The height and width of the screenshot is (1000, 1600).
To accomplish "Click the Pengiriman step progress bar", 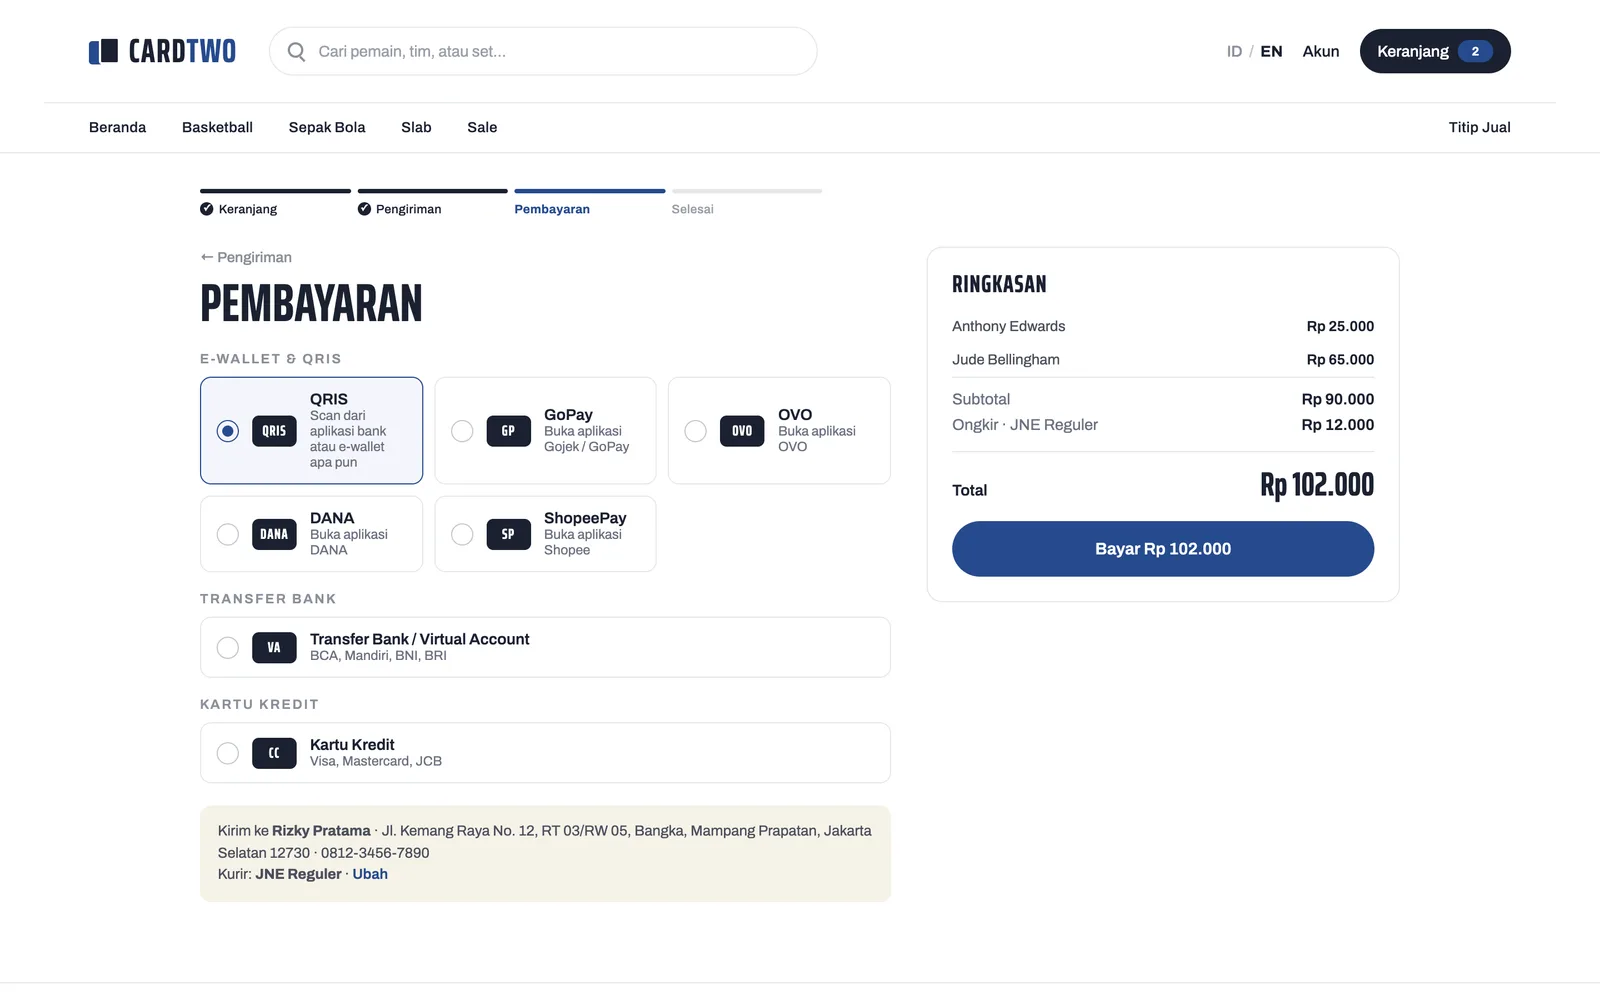I will (433, 191).
